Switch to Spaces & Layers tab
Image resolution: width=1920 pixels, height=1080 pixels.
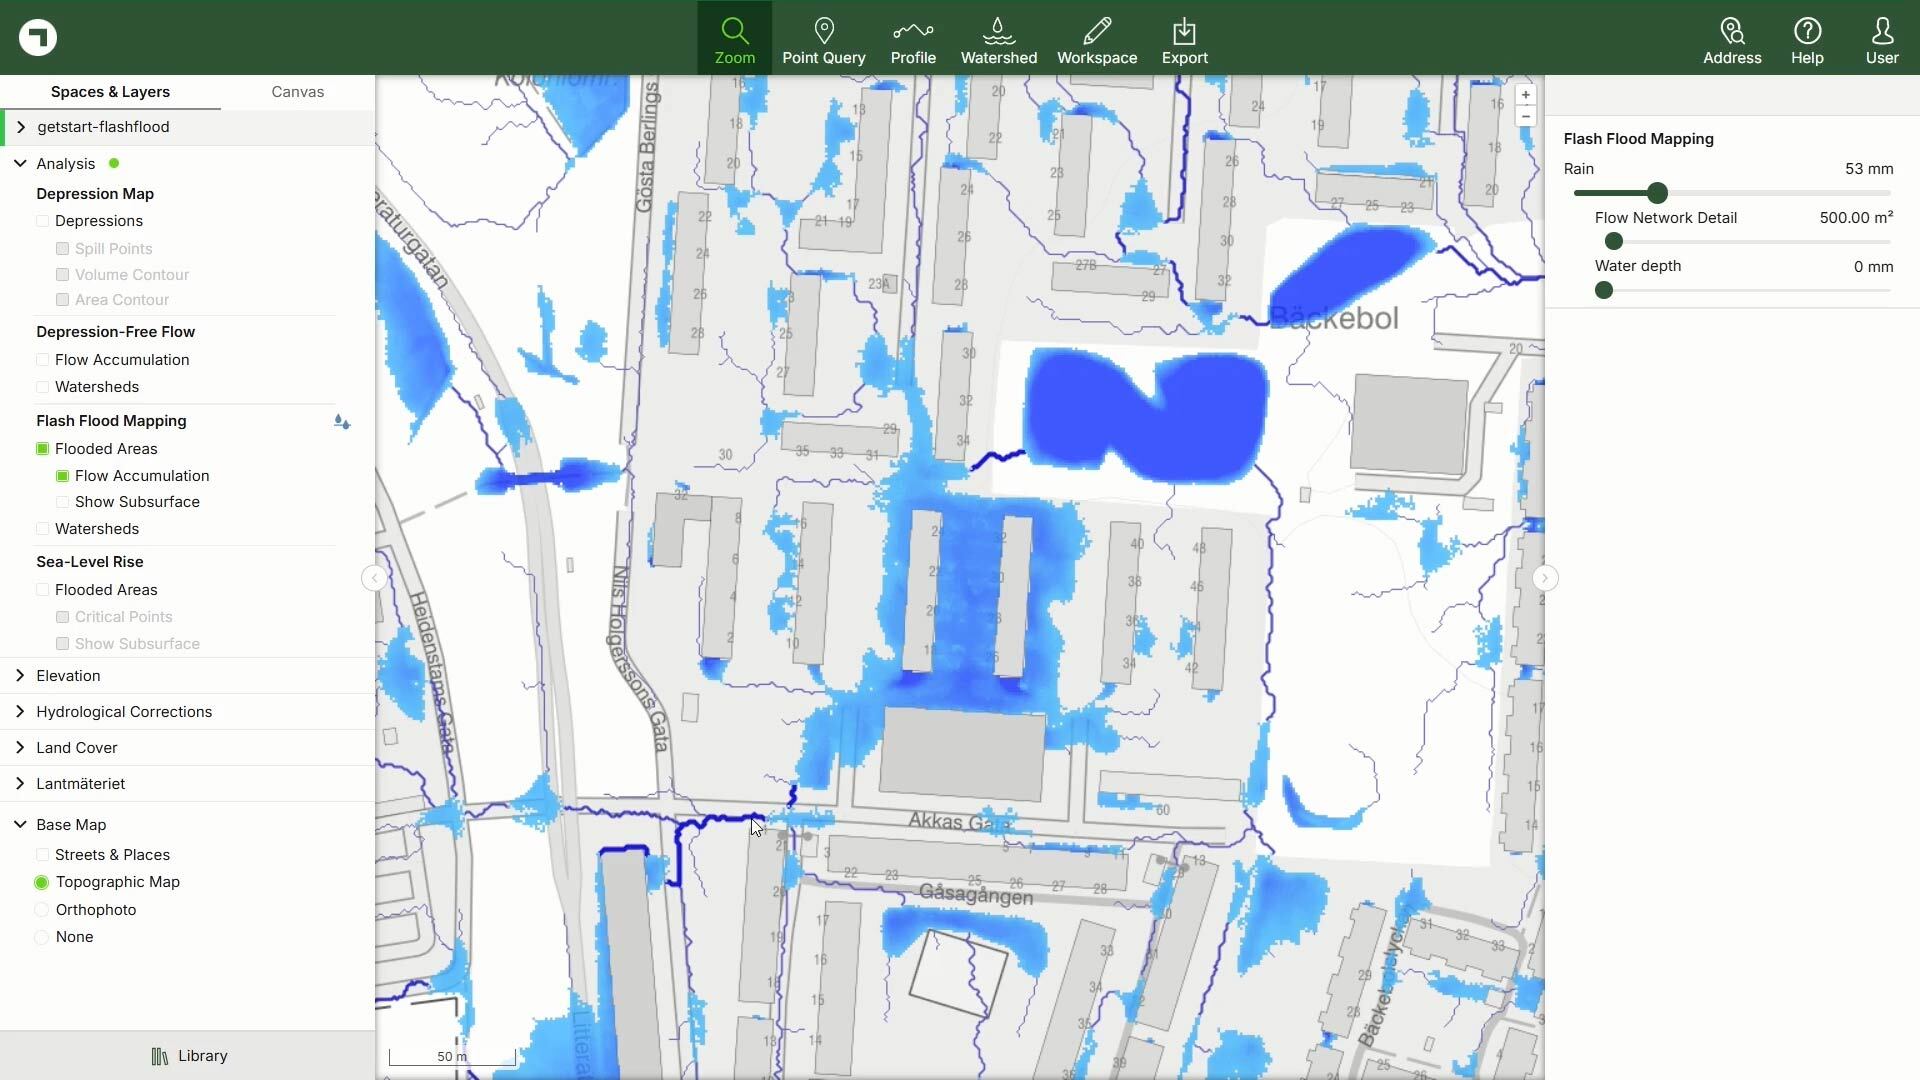[x=110, y=92]
